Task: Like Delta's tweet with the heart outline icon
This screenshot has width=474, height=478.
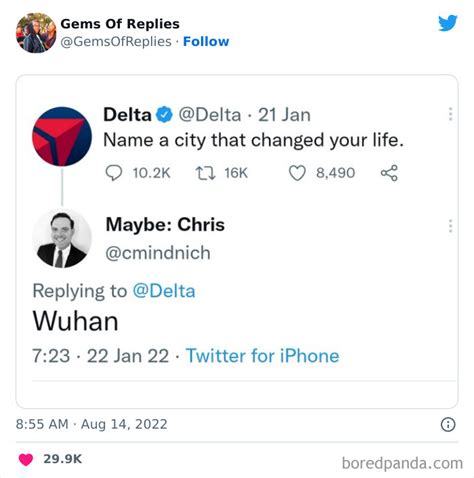Action: [297, 173]
